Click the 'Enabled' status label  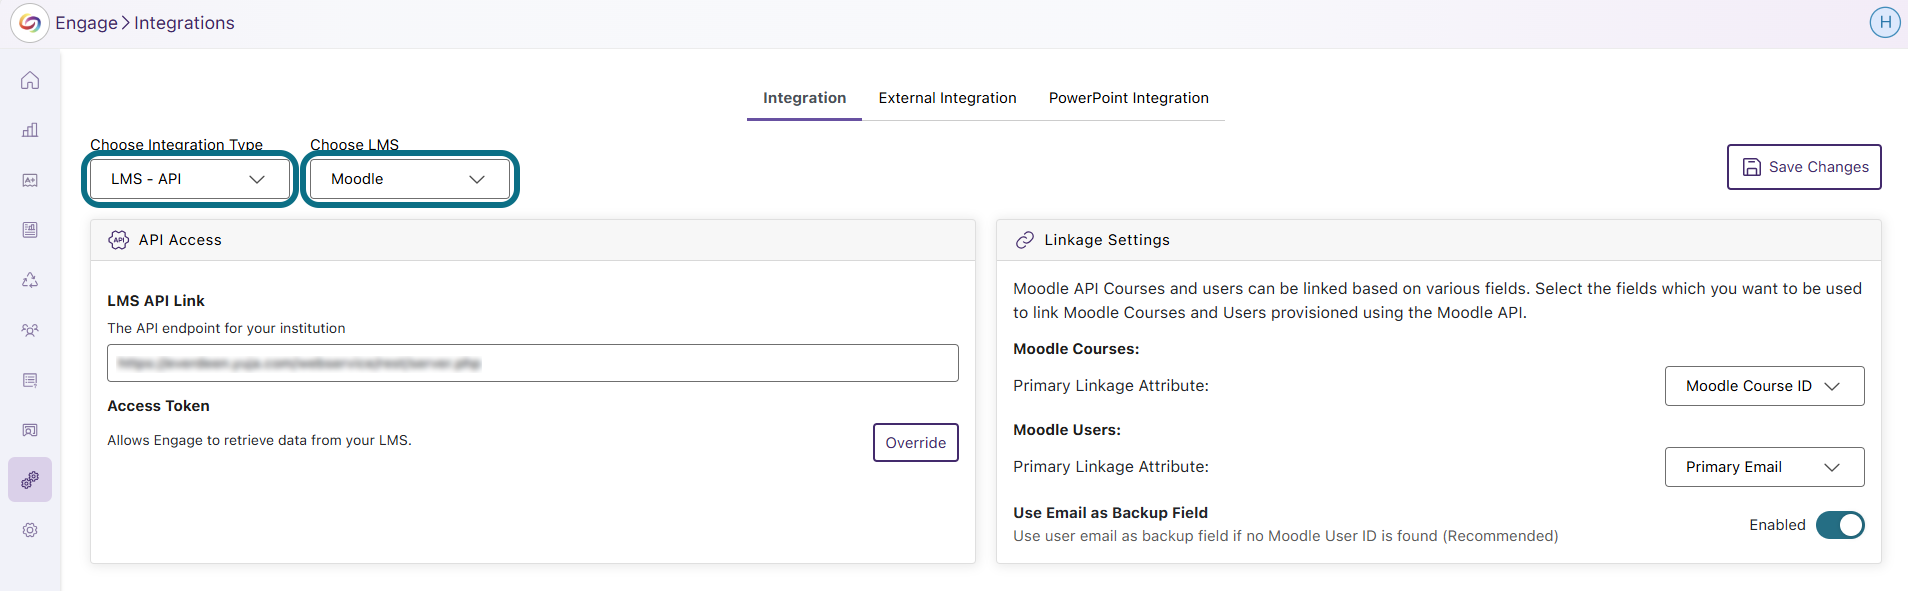(1777, 525)
